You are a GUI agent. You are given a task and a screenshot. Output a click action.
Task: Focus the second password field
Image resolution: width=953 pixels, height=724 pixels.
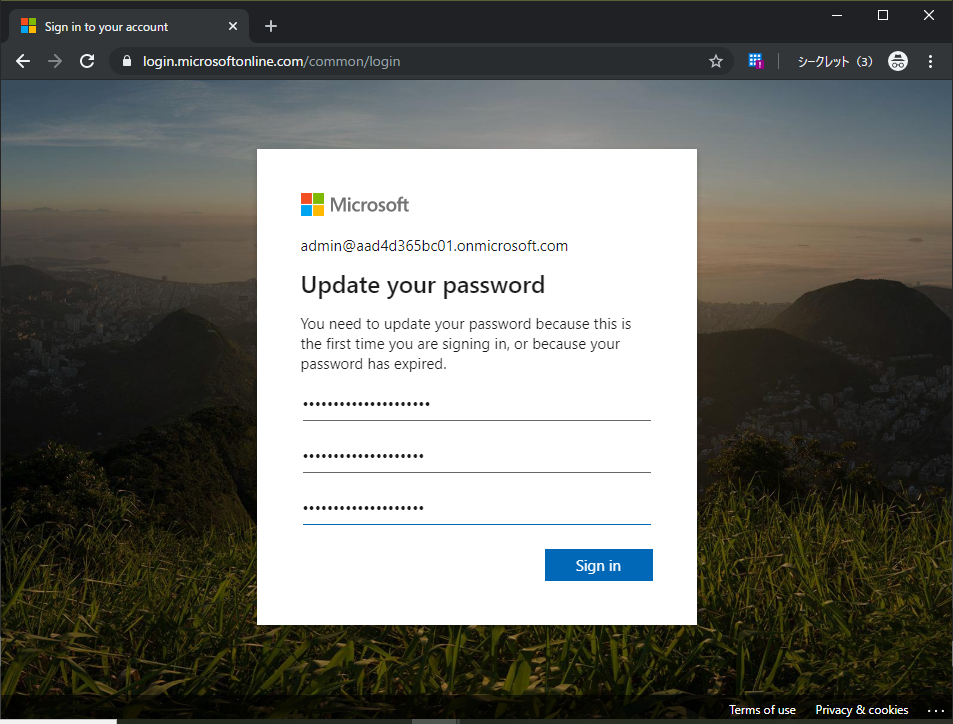click(476, 456)
